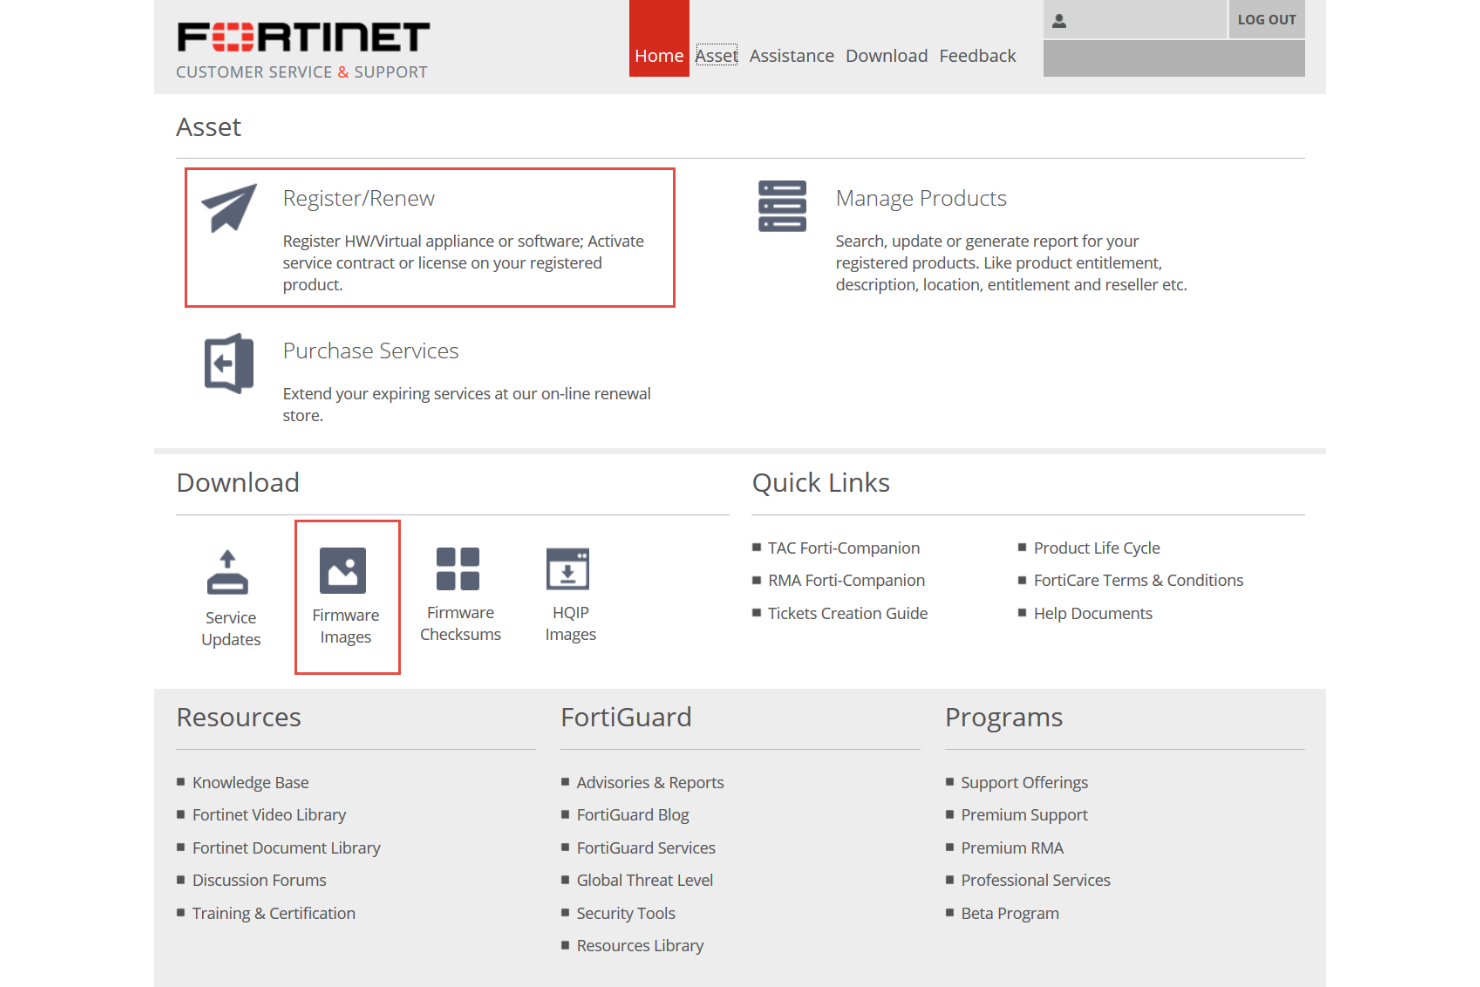Open the Premium RMA link
This screenshot has height=987, width=1480.
coord(1012,848)
